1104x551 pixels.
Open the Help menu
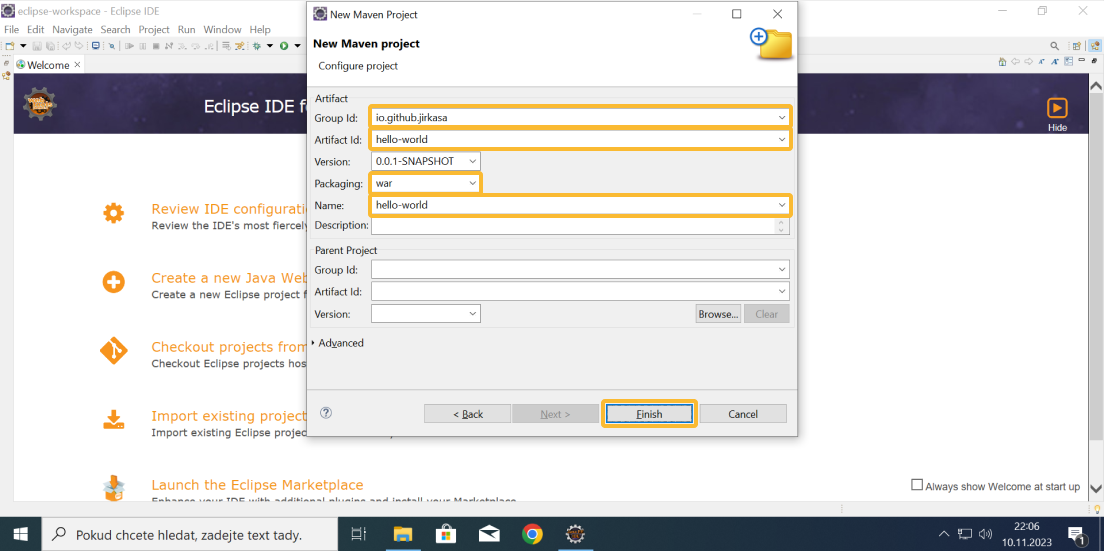[x=260, y=30]
